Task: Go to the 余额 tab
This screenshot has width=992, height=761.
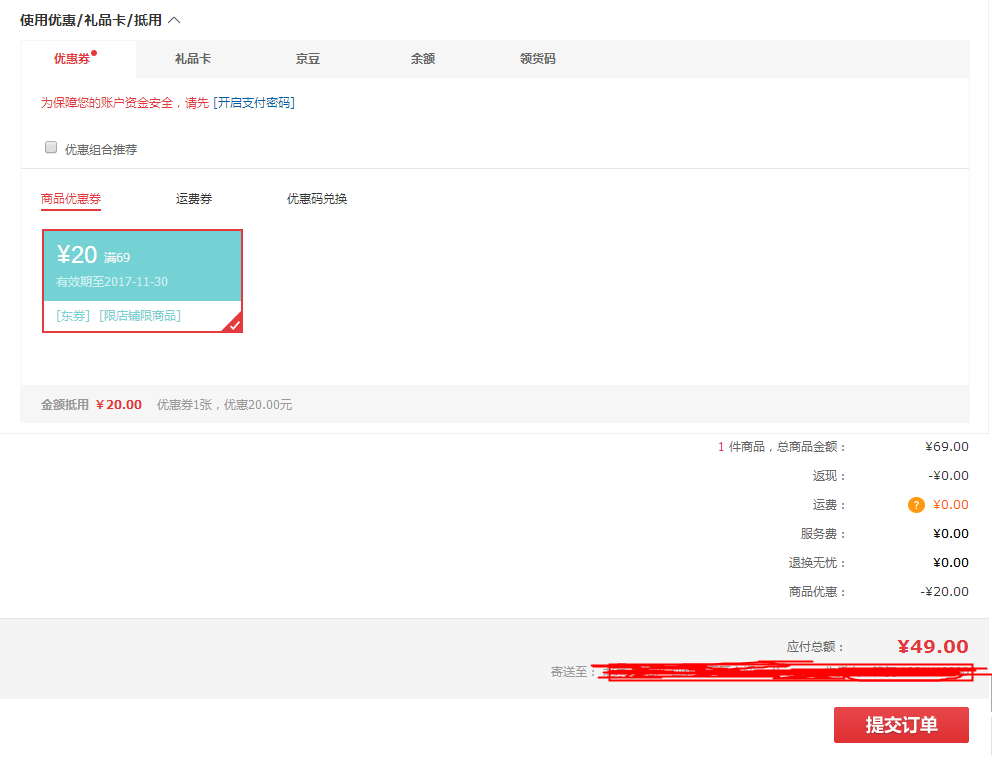Action: click(423, 59)
